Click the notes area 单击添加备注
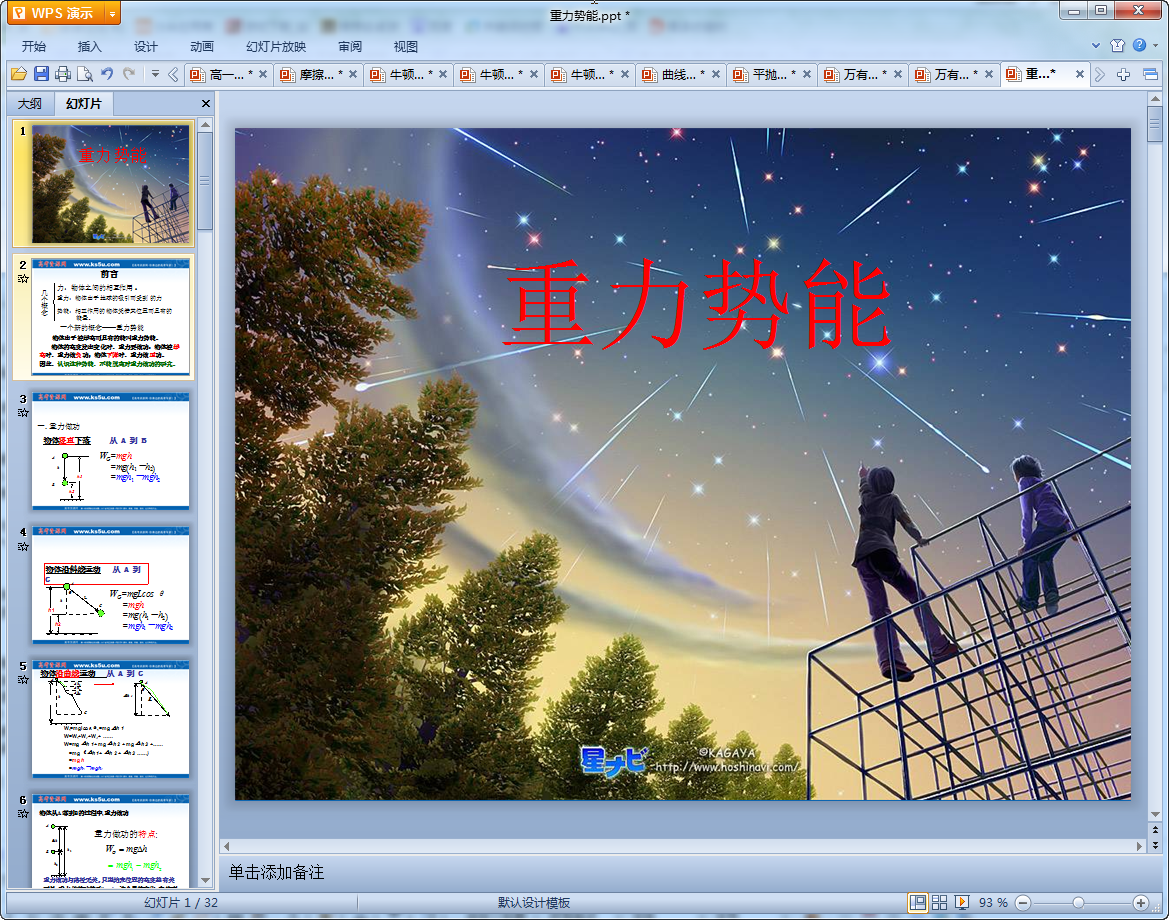Image resolution: width=1169 pixels, height=920 pixels. pos(276,872)
